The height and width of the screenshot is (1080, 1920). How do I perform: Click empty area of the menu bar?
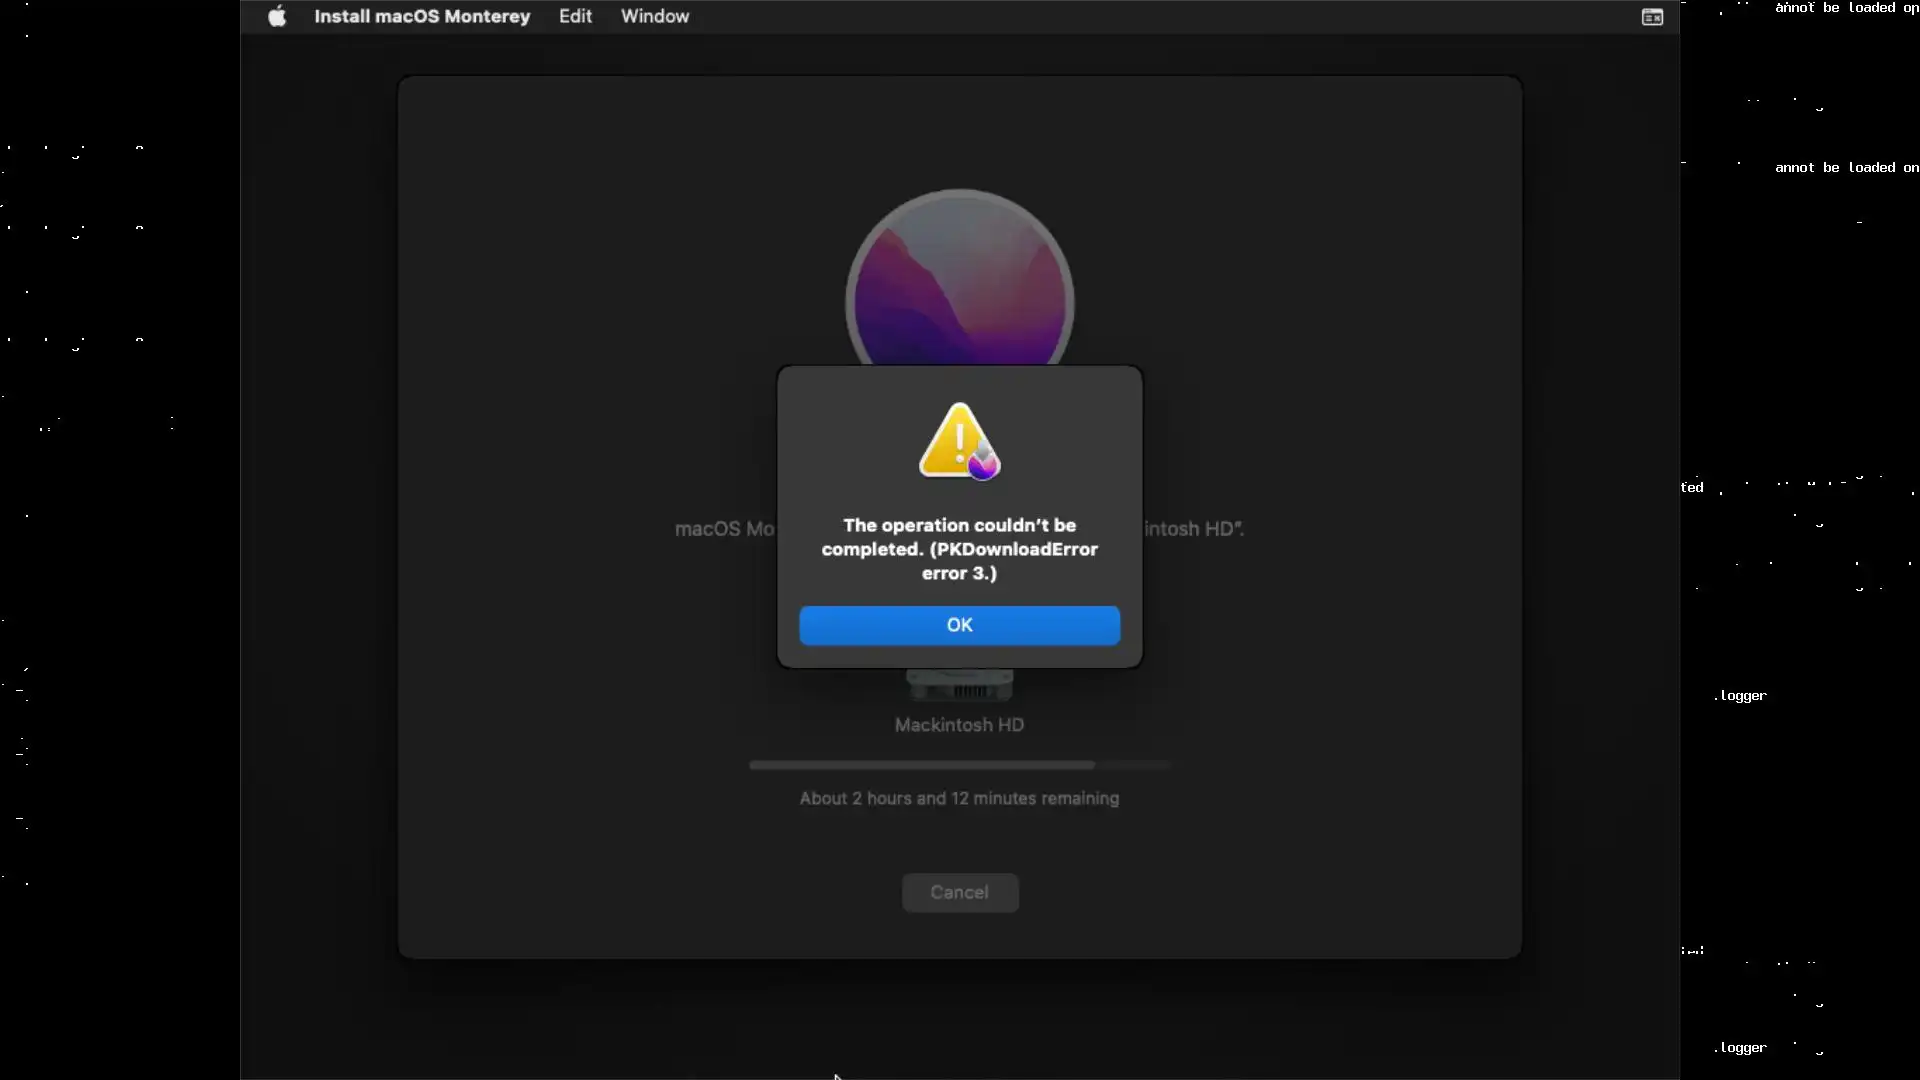pyautogui.click(x=1150, y=16)
